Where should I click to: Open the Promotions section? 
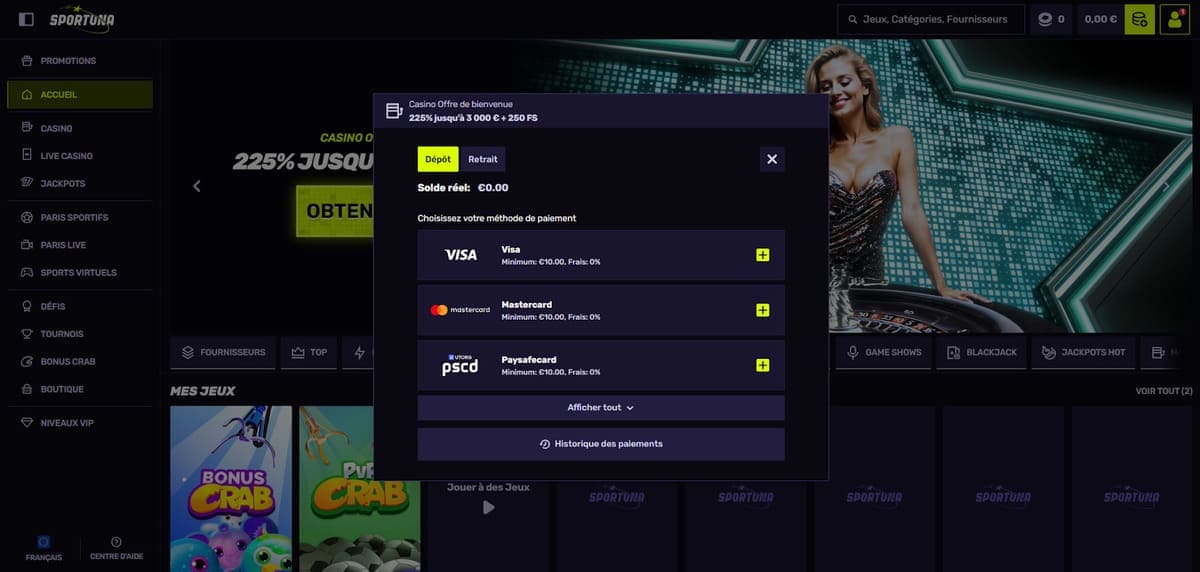tap(80, 61)
